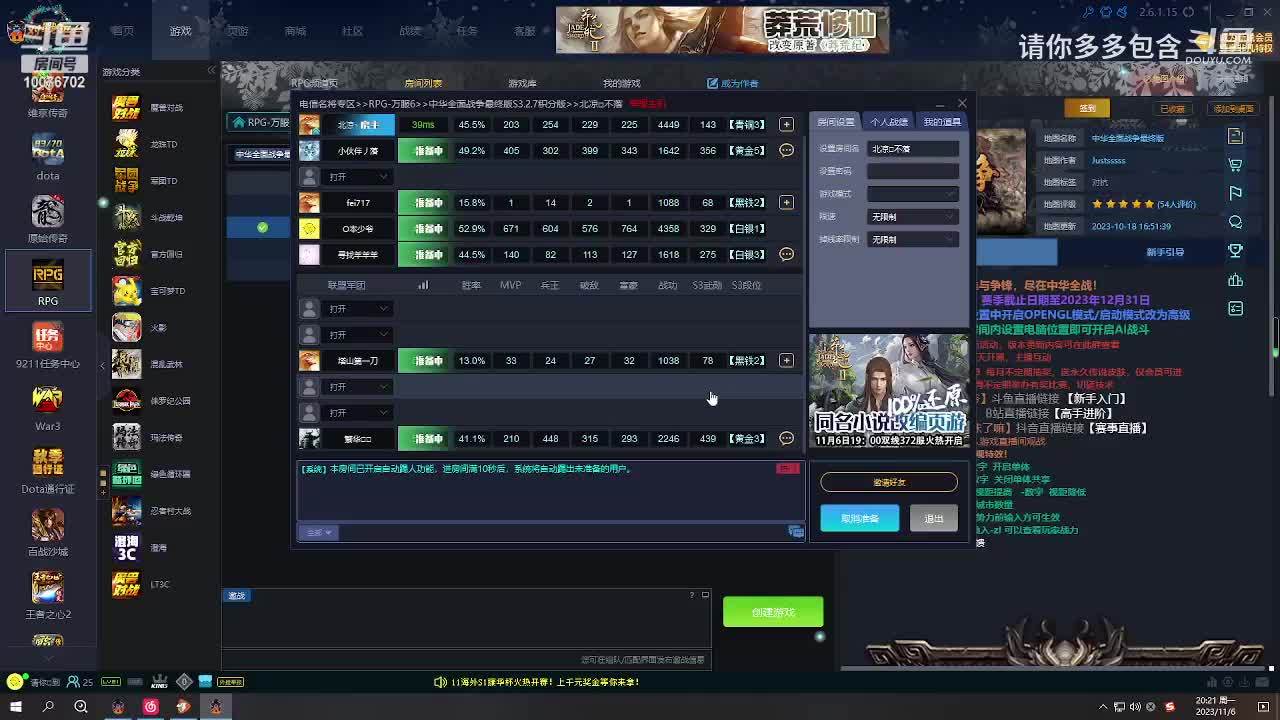1280x720 pixels.
Task: Click the 成为作者 link
Action: 733,84
